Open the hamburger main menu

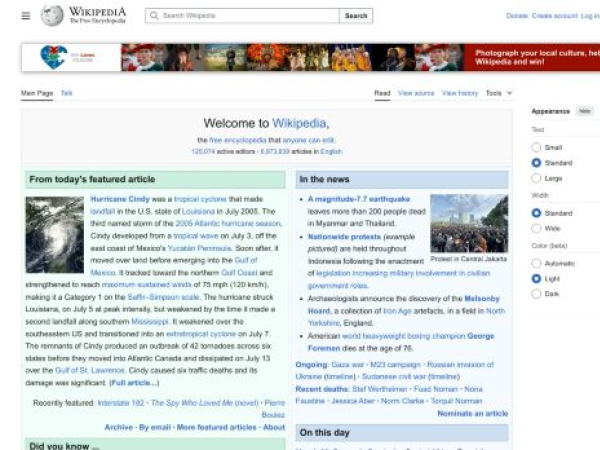click(26, 16)
